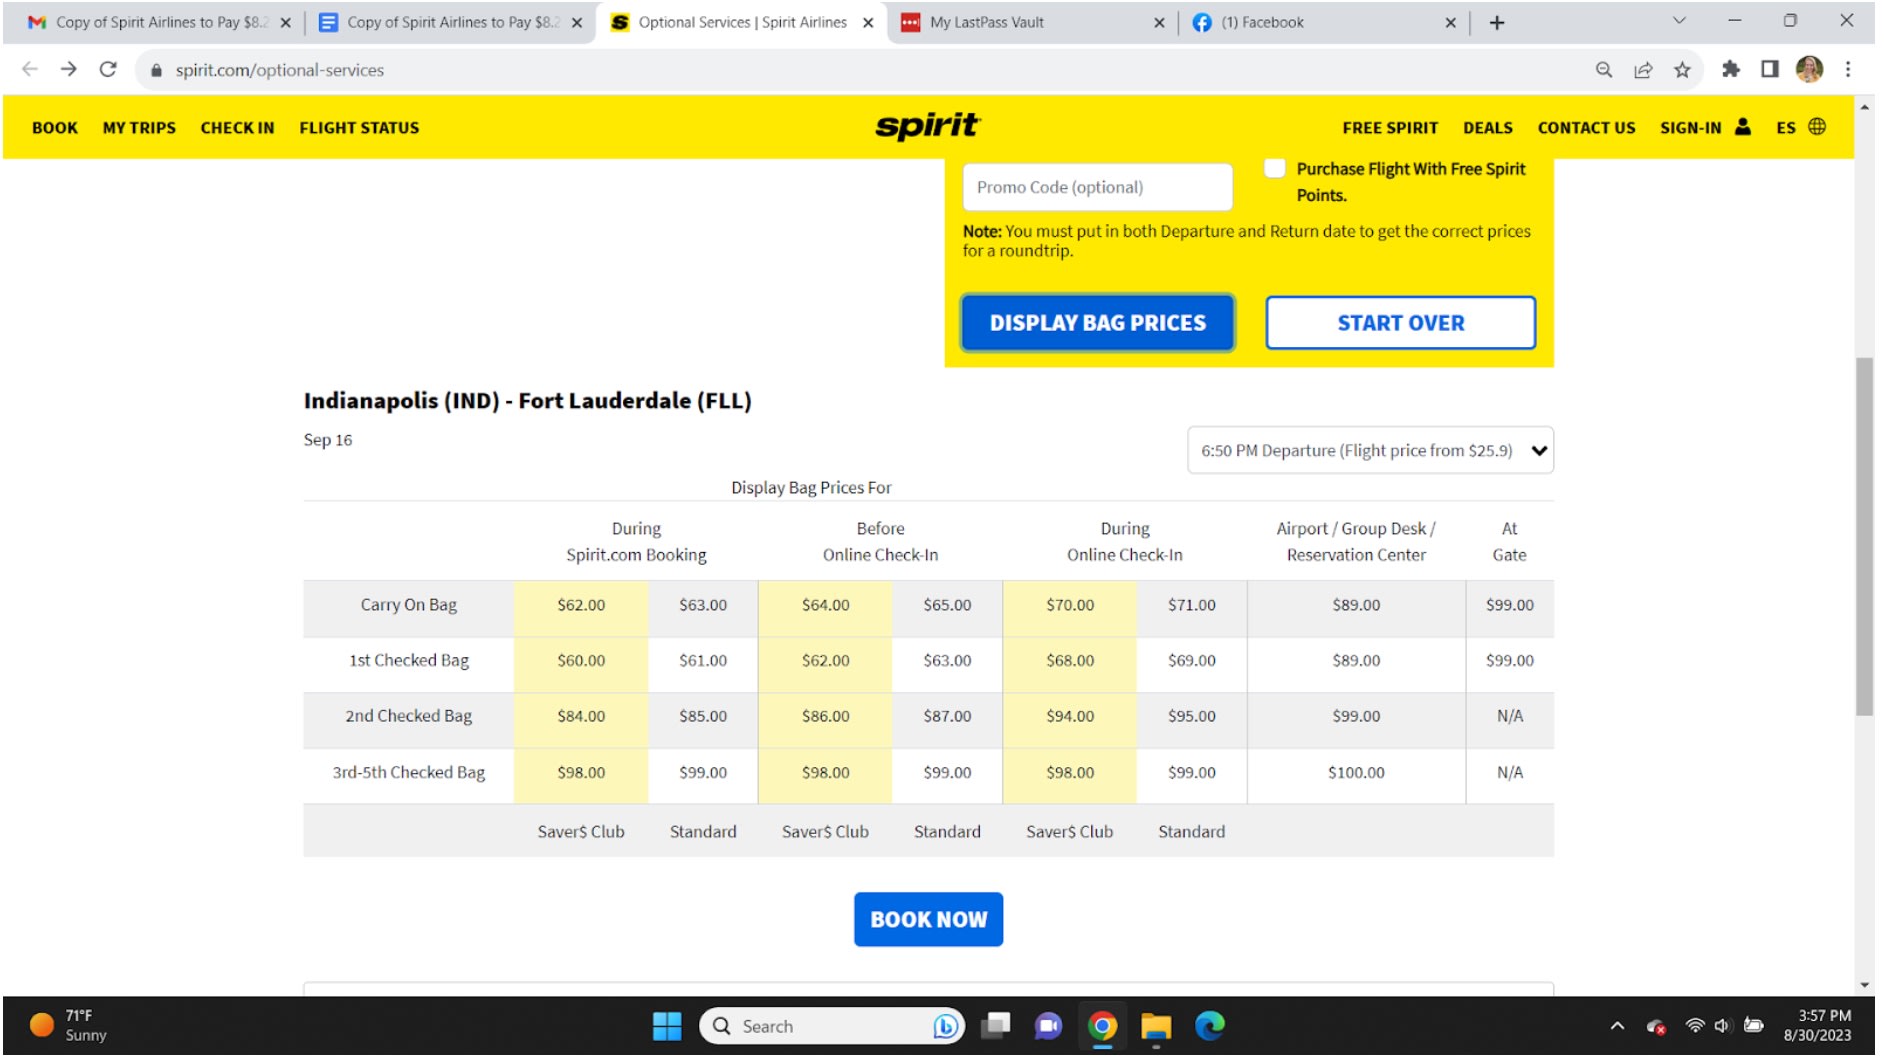Screen dimensions: 1884x1058
Task: Click the globe language icon
Action: point(1817,127)
